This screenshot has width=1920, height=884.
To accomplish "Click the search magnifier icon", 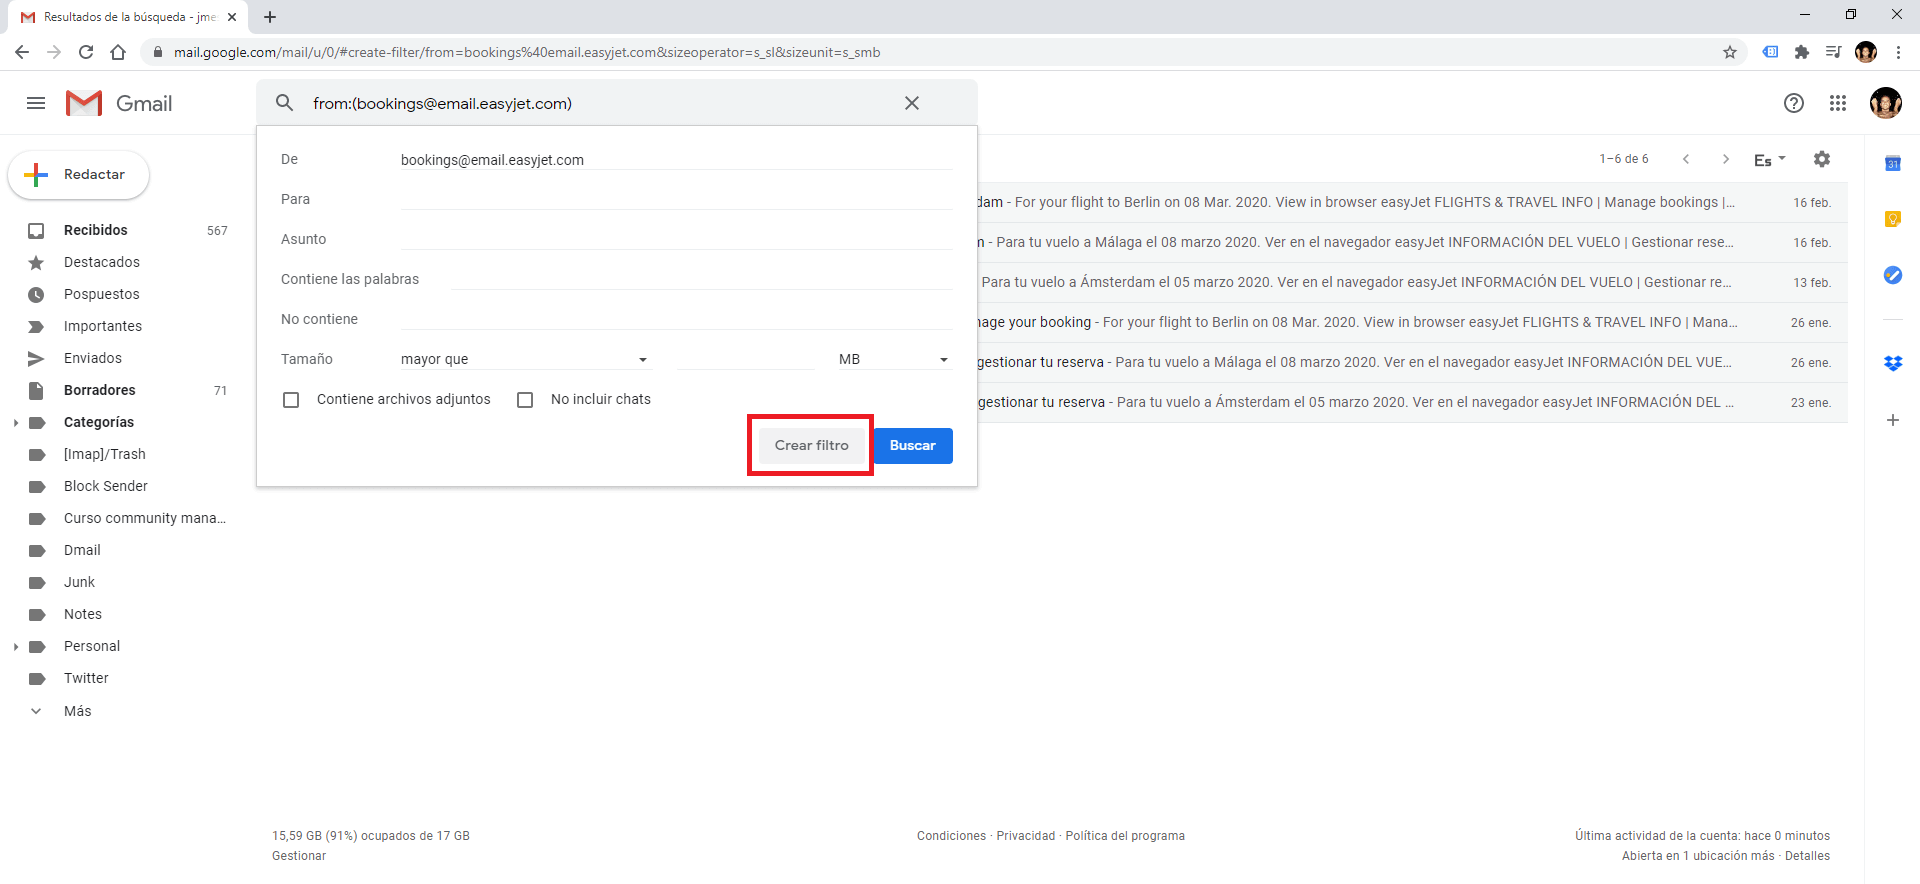I will point(284,103).
